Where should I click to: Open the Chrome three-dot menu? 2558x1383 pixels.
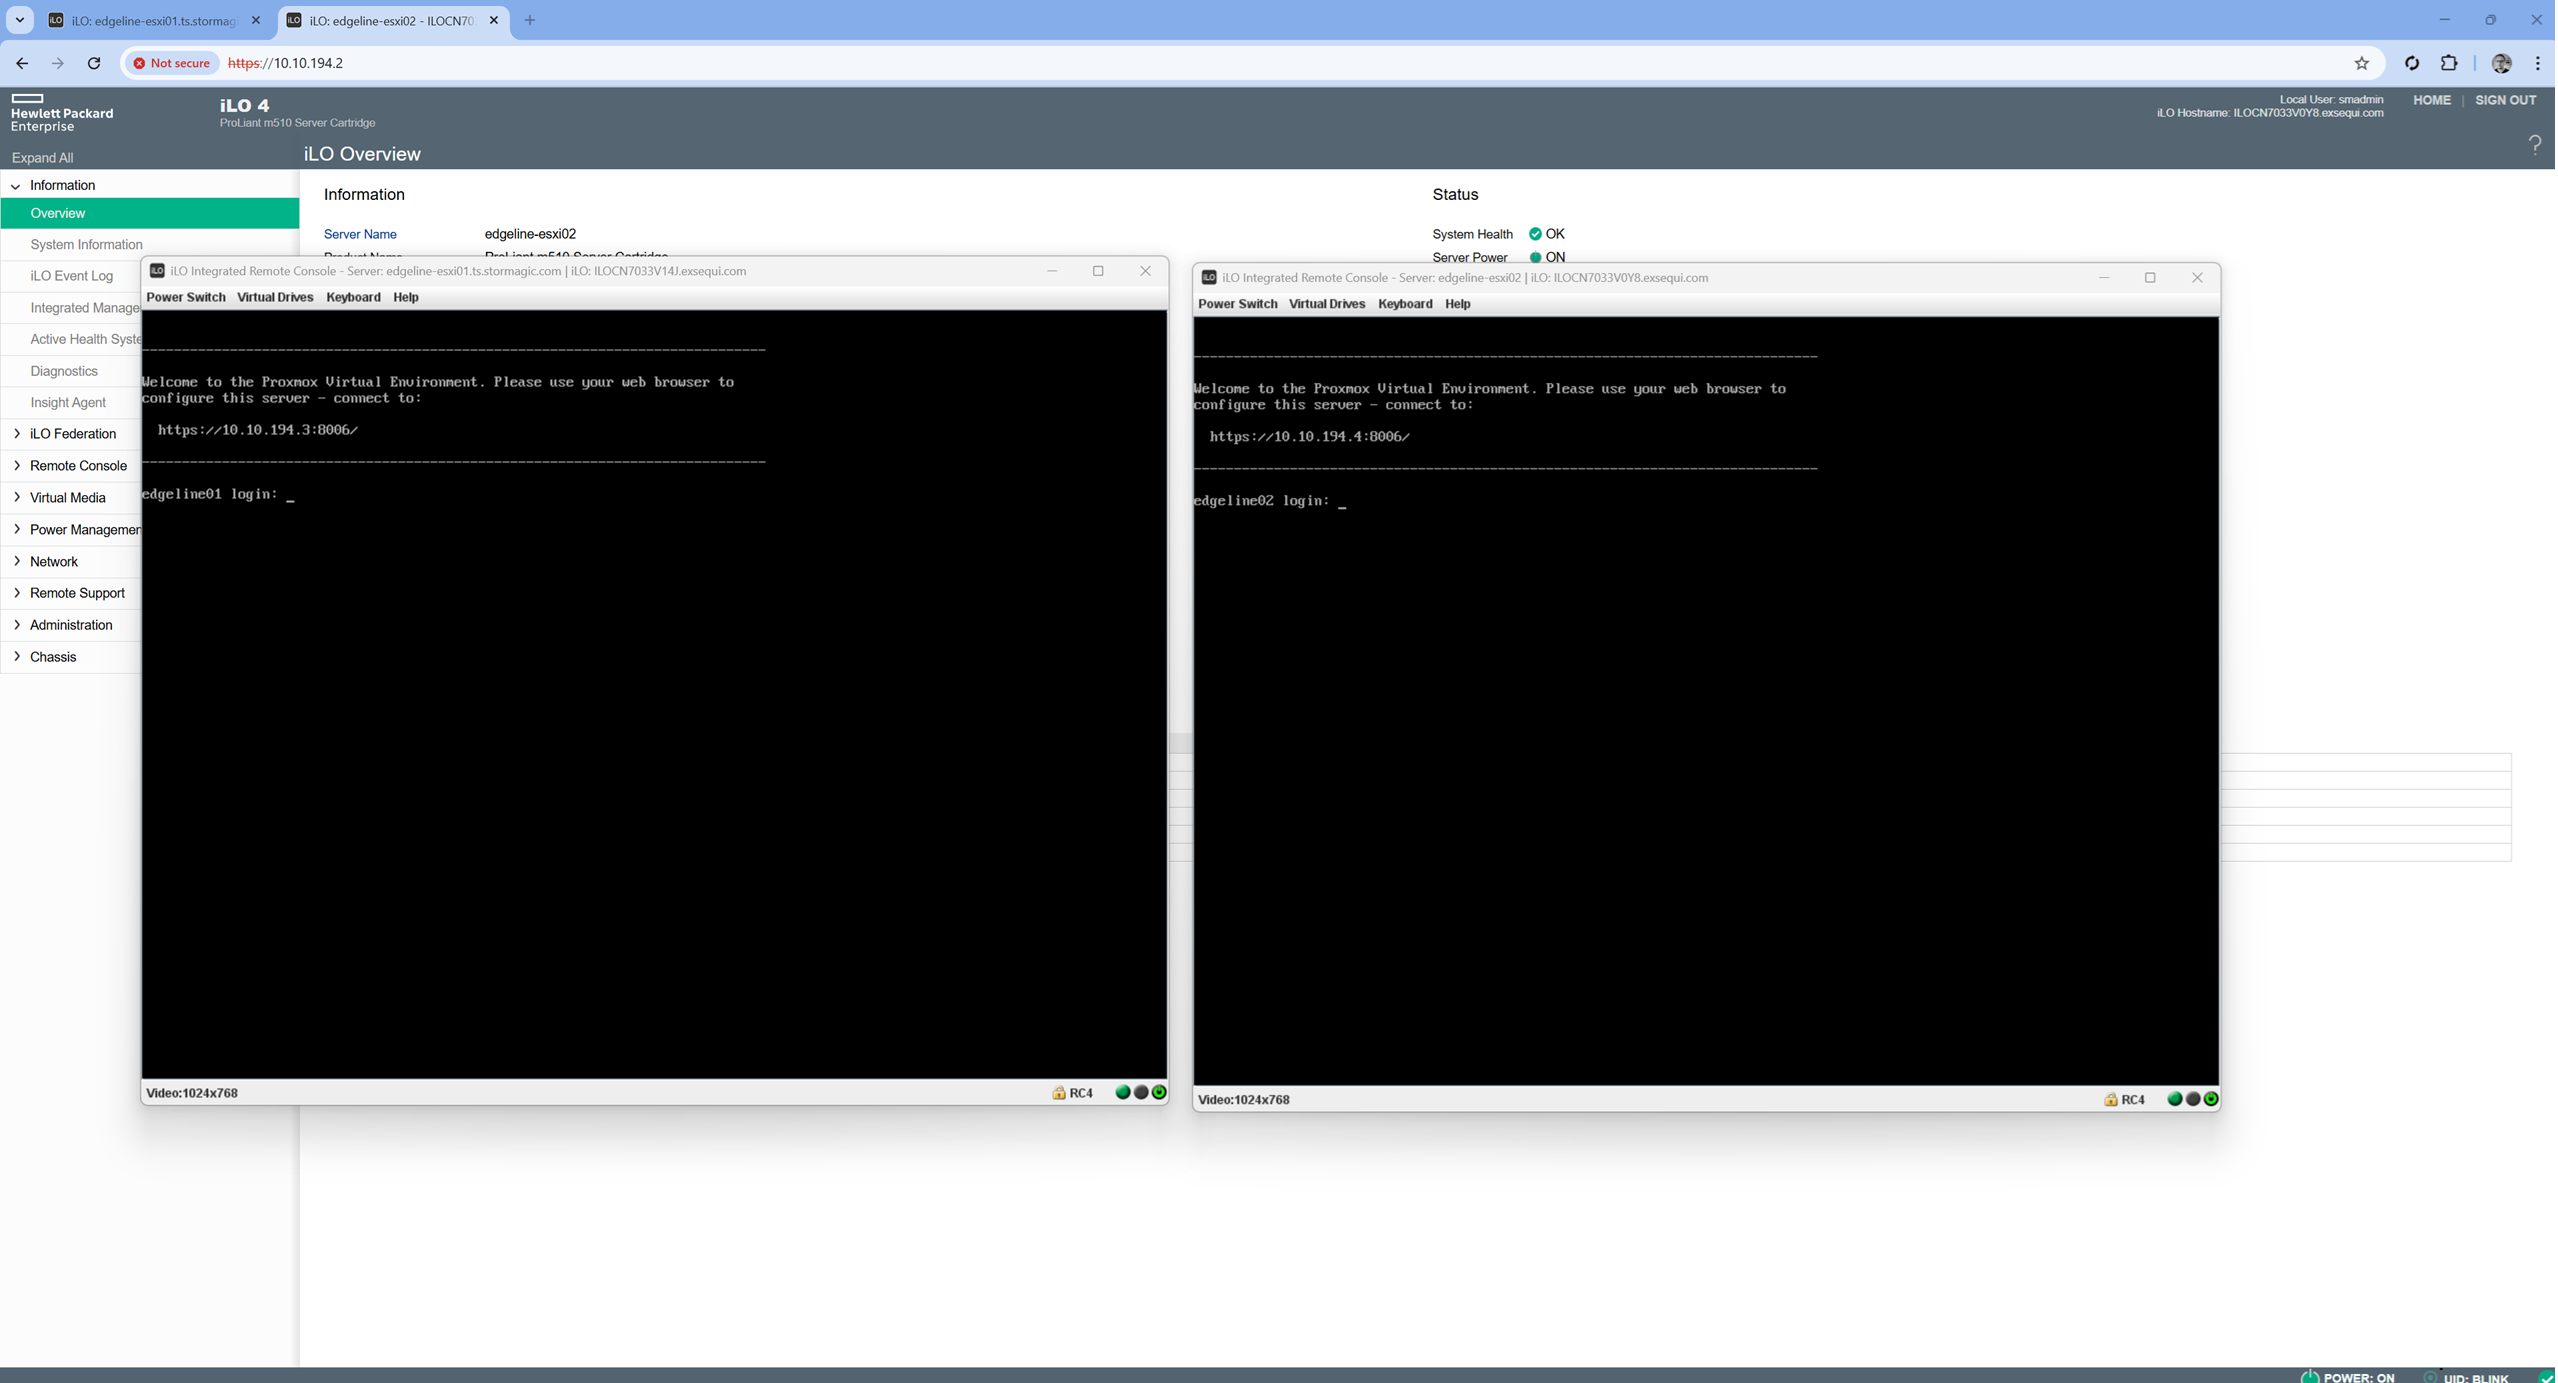pos(2538,63)
